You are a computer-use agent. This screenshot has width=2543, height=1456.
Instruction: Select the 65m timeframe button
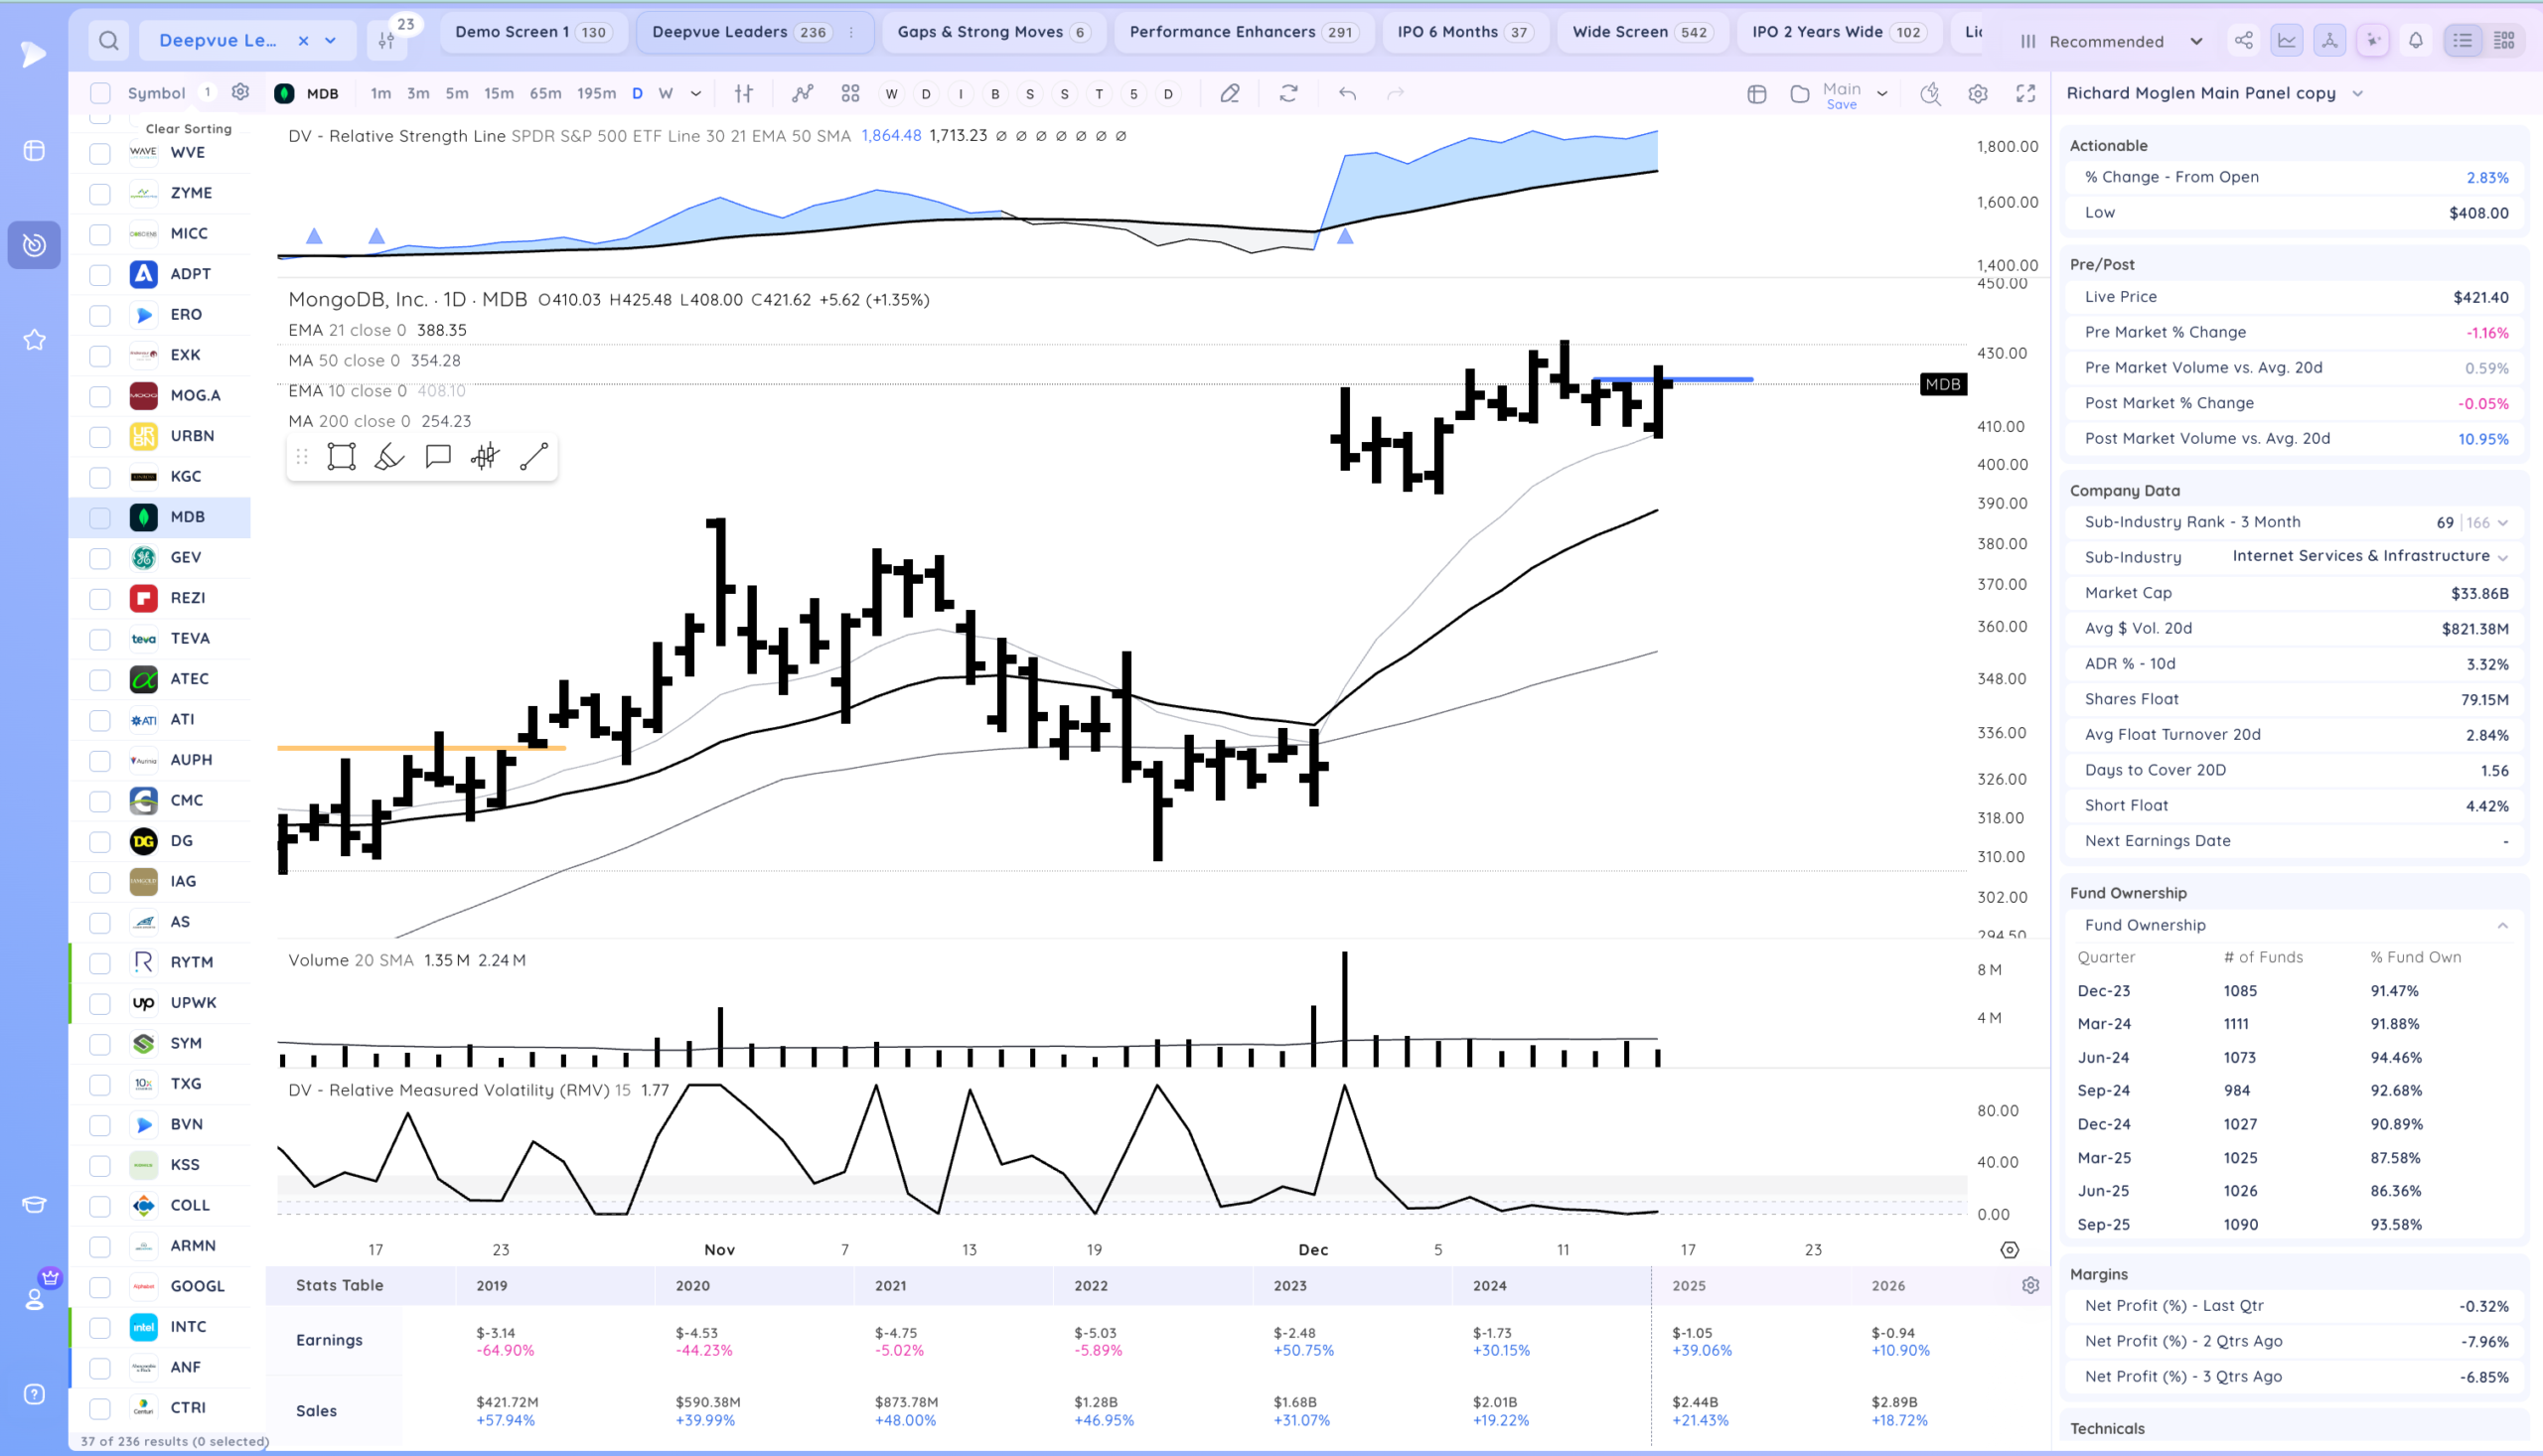click(545, 94)
